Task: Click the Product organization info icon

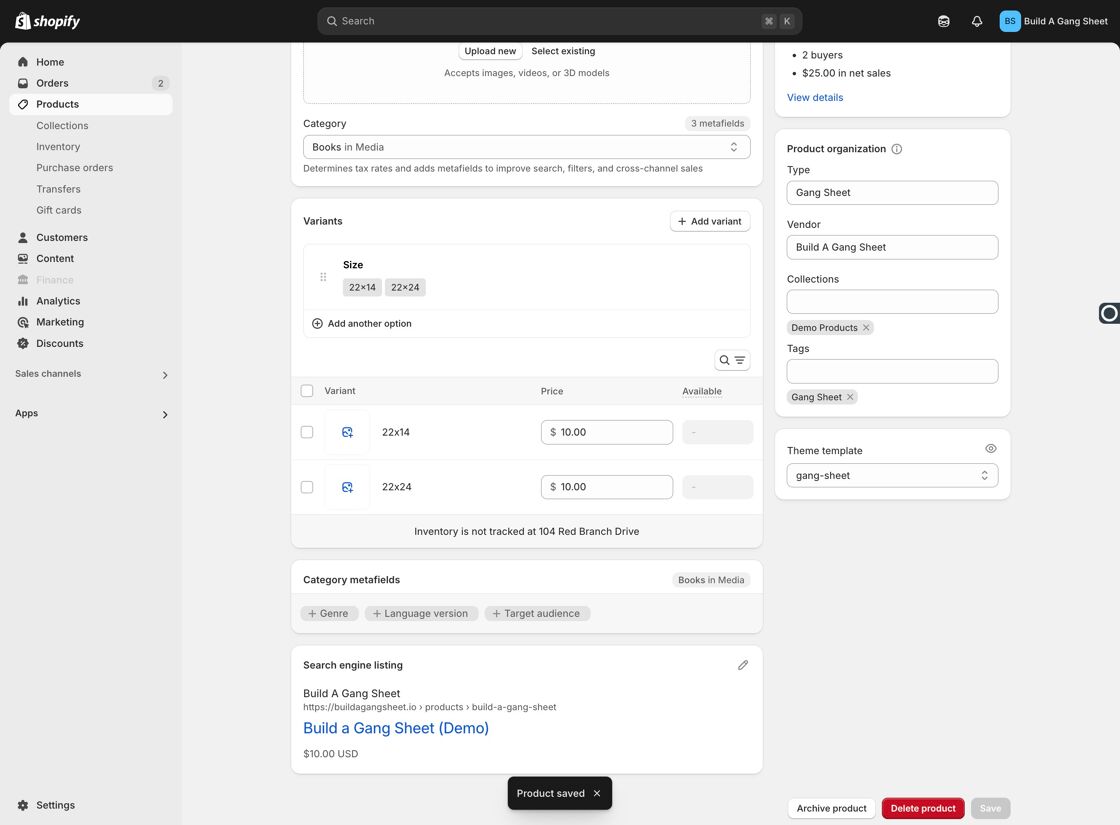Action: pyautogui.click(x=896, y=149)
